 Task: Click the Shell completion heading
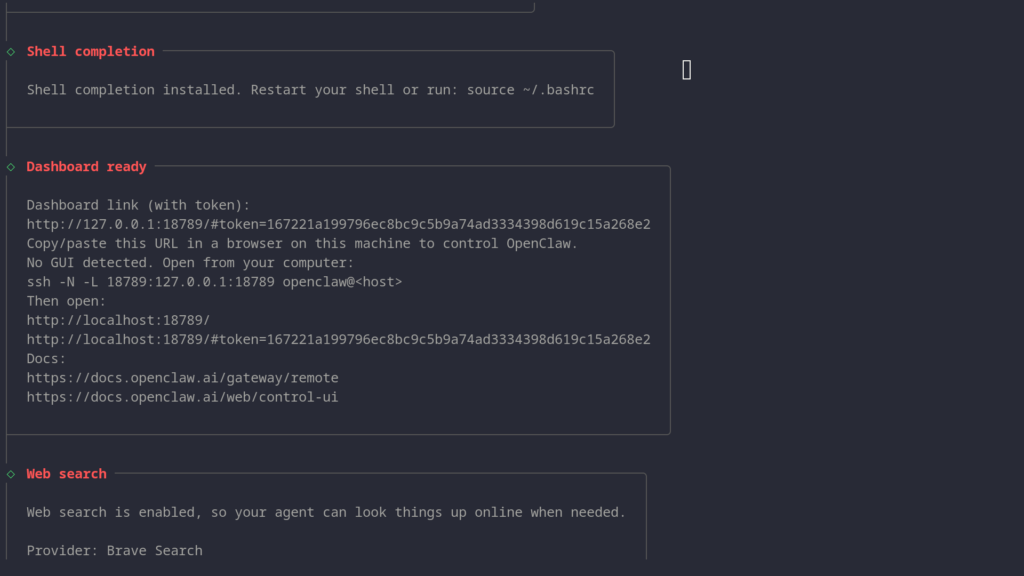(91, 51)
